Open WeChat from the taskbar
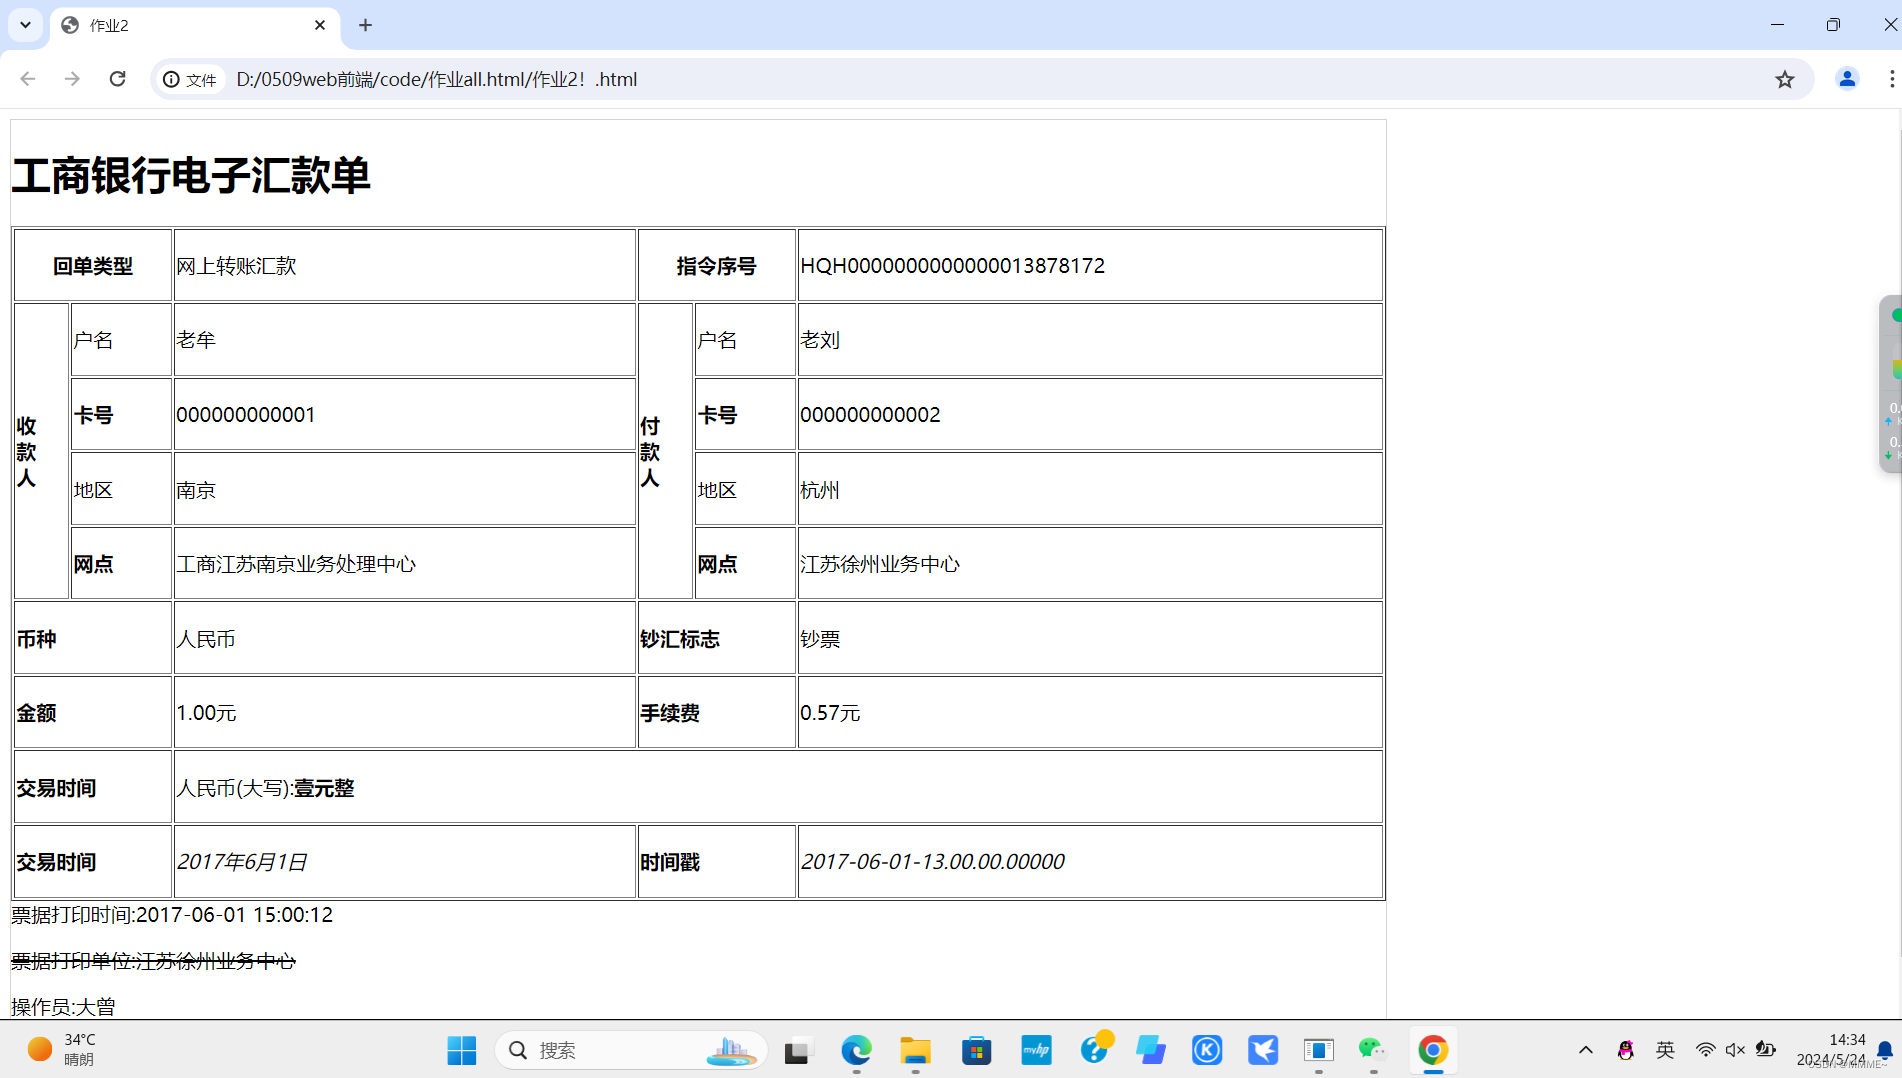Viewport: 1902px width, 1078px height. click(1373, 1050)
